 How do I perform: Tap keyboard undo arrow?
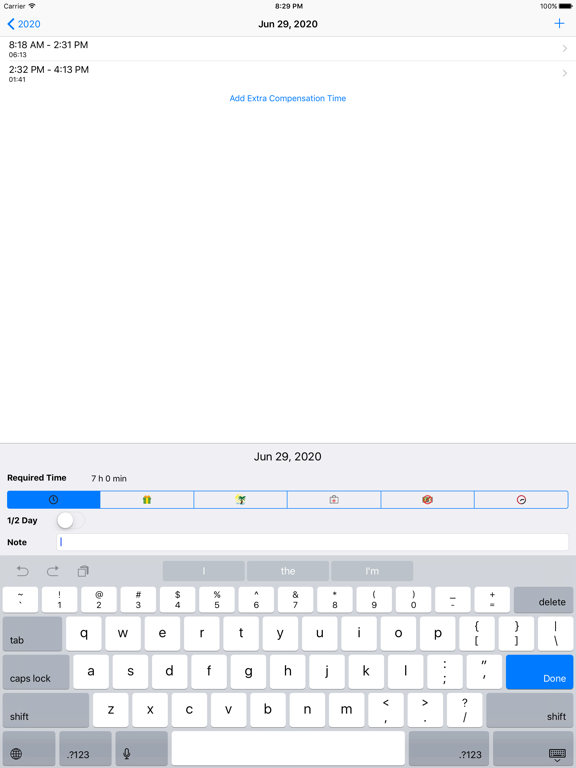(x=23, y=571)
